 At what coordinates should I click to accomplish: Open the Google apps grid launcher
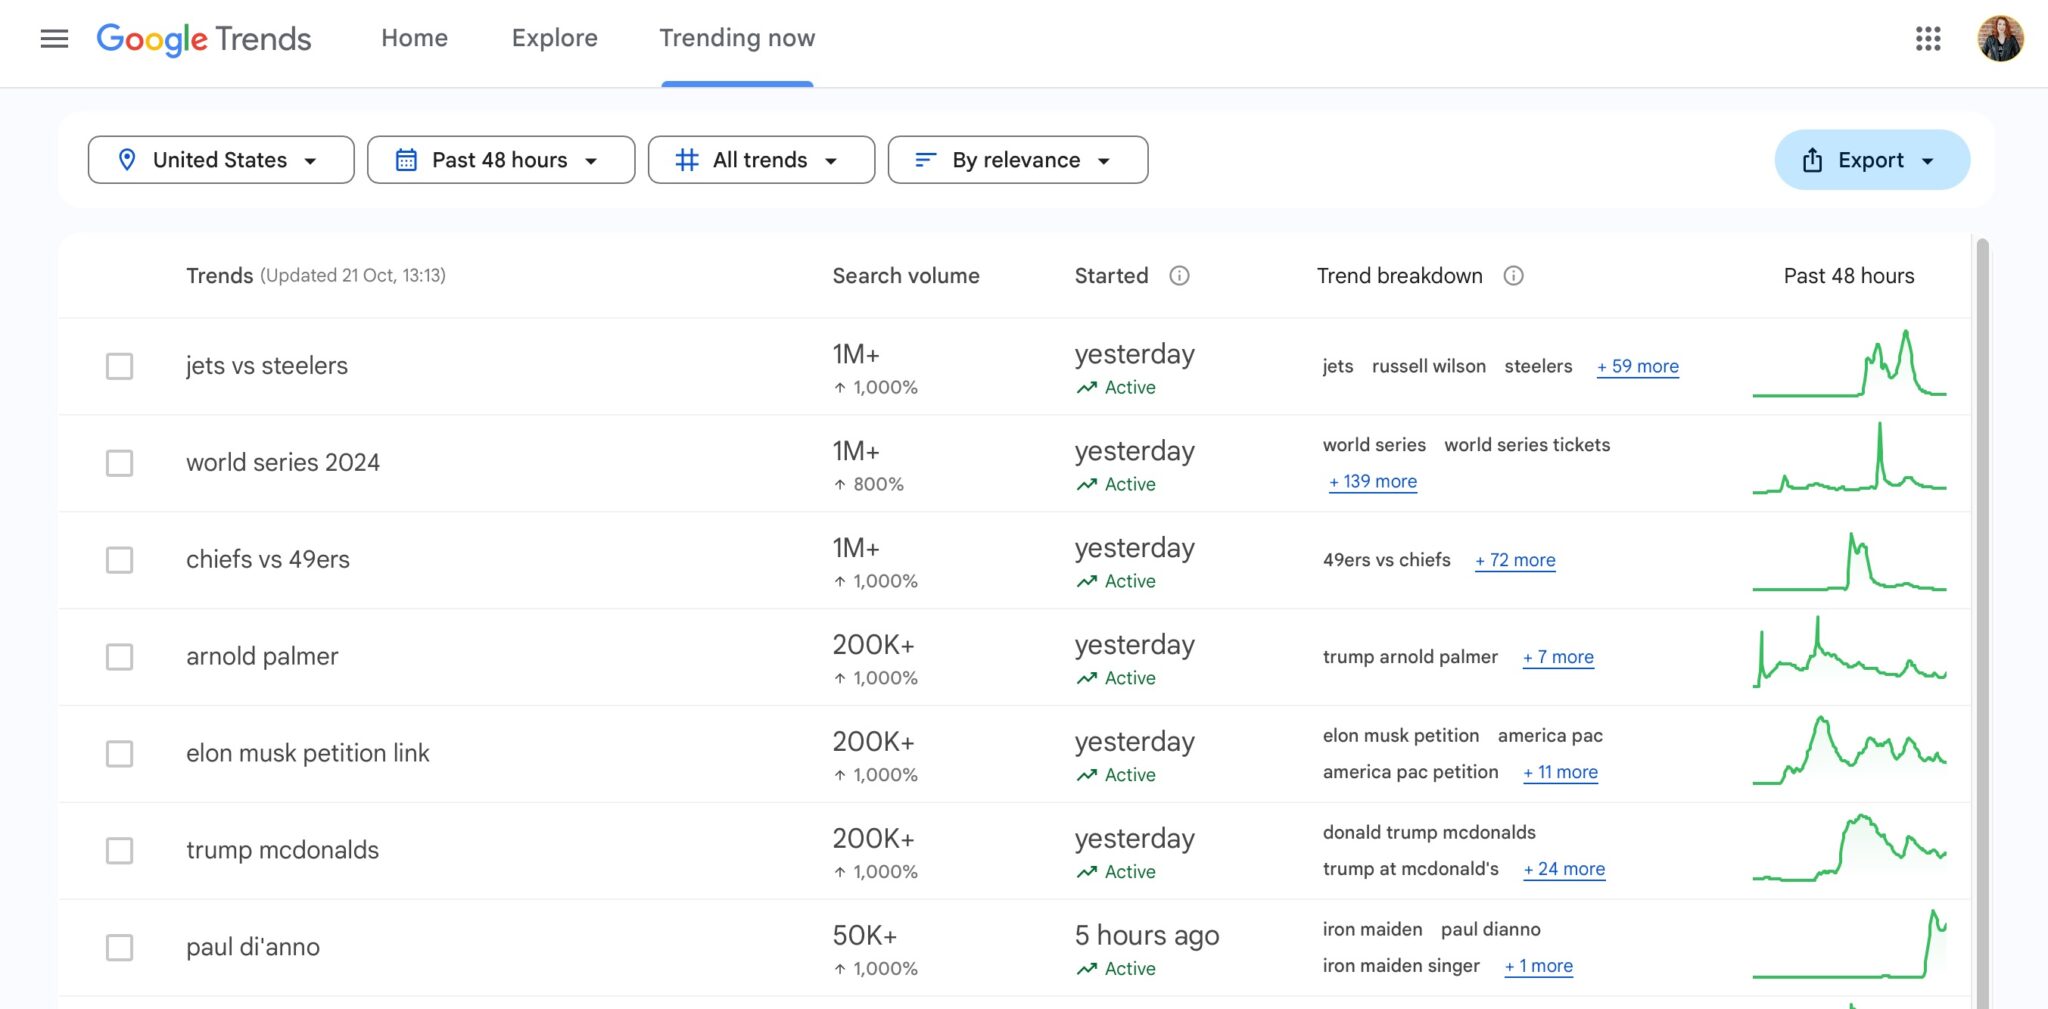1927,38
